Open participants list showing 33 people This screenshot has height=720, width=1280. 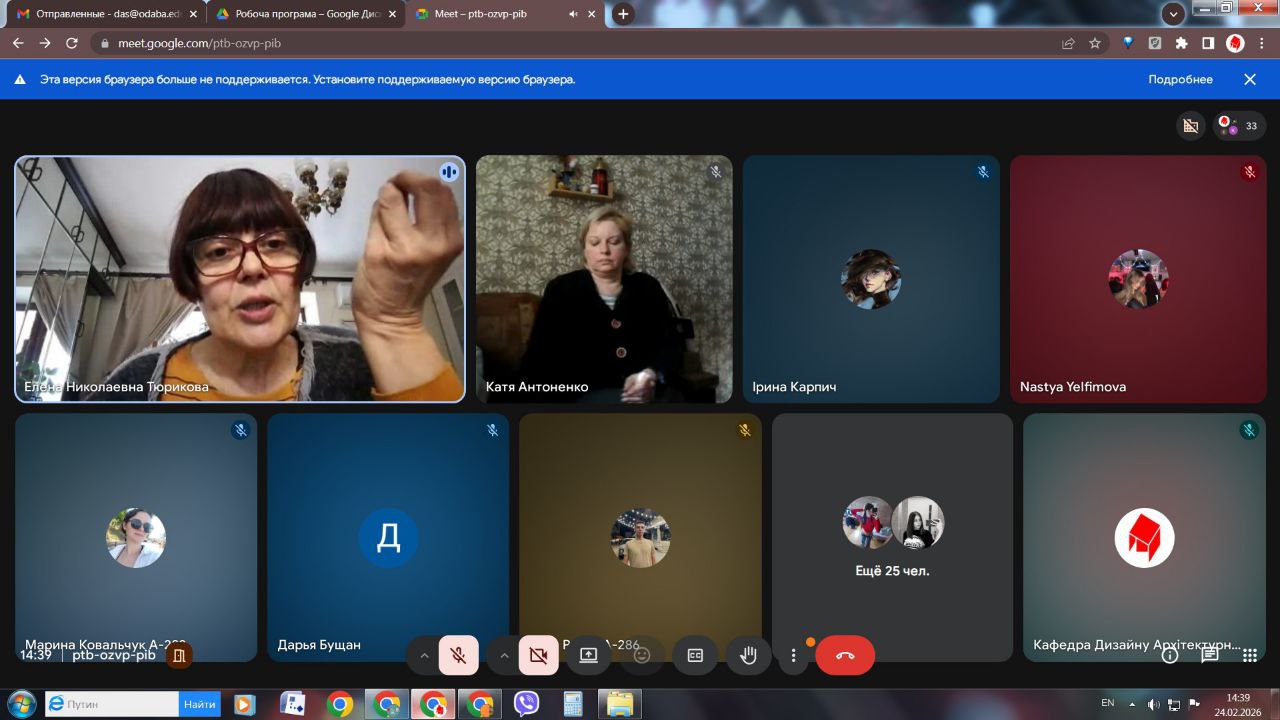pyautogui.click(x=1239, y=126)
